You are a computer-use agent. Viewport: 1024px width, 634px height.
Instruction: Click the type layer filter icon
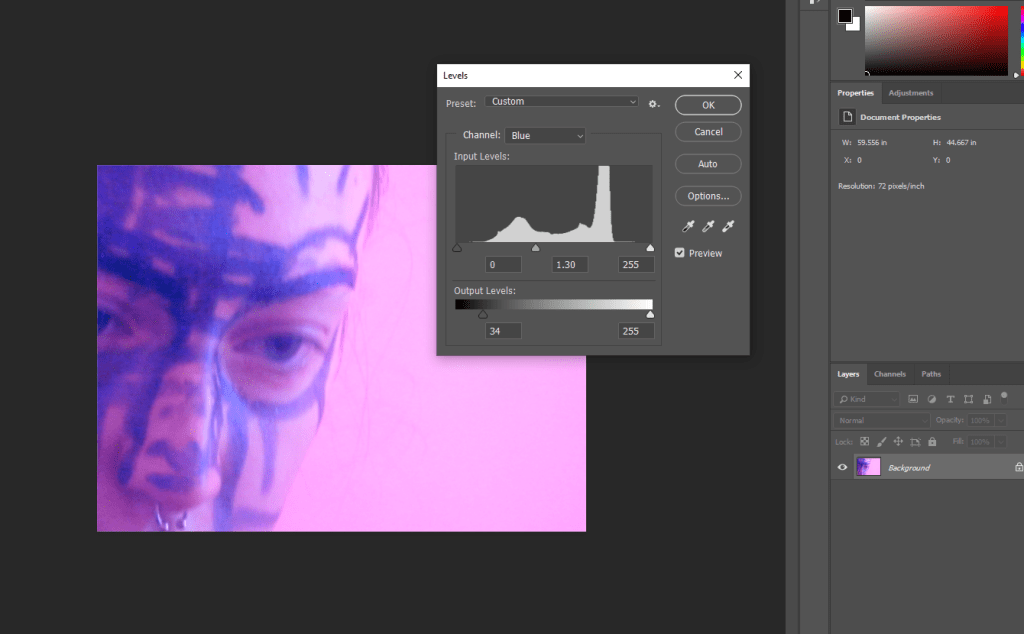point(950,399)
